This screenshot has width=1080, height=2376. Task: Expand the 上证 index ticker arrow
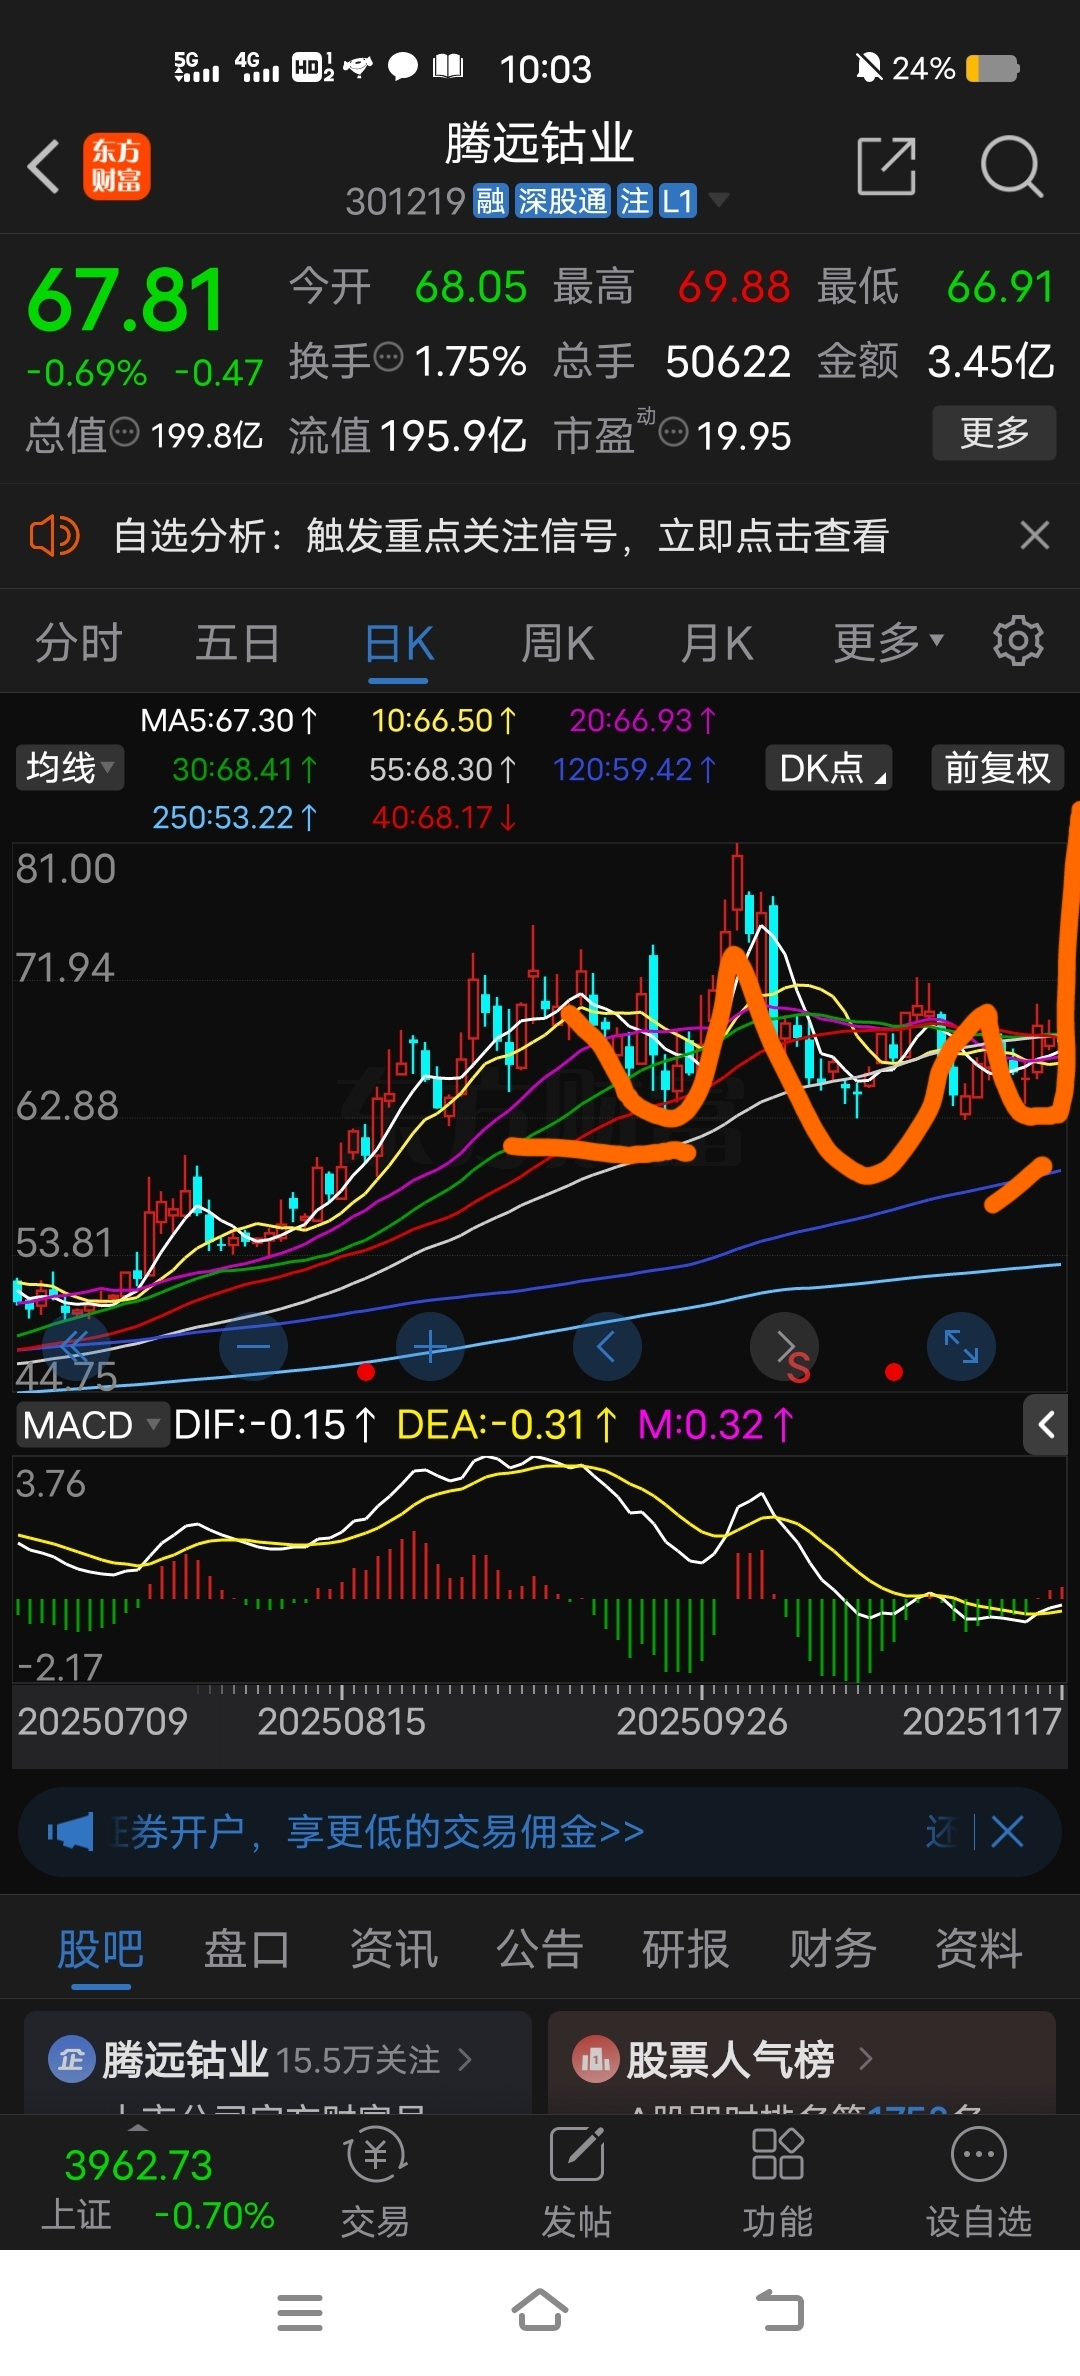(138, 2126)
